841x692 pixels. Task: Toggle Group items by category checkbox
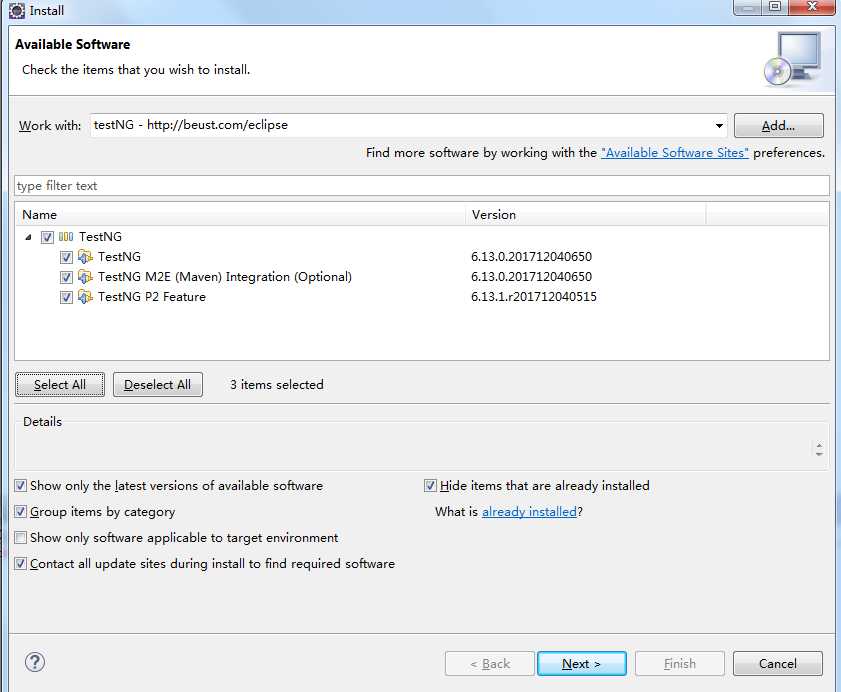pyautogui.click(x=20, y=511)
